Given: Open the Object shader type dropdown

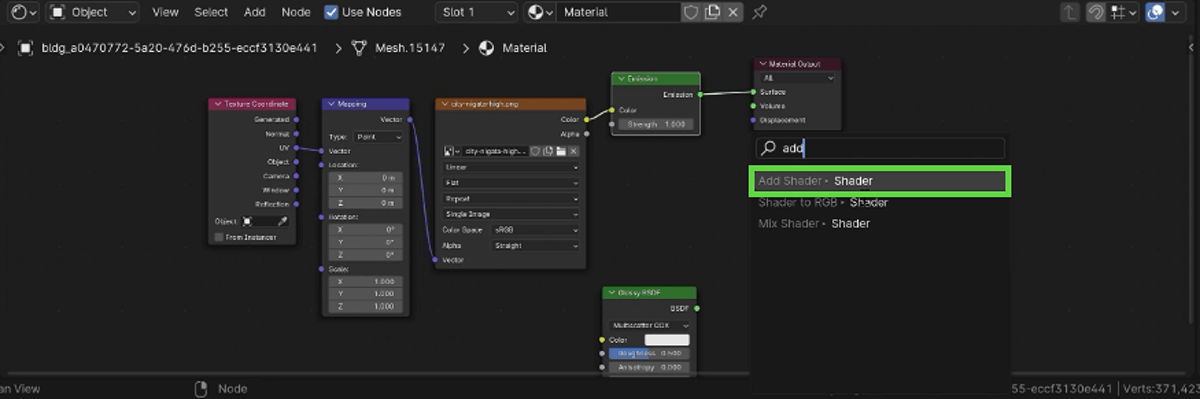Looking at the screenshot, I should pos(93,12).
